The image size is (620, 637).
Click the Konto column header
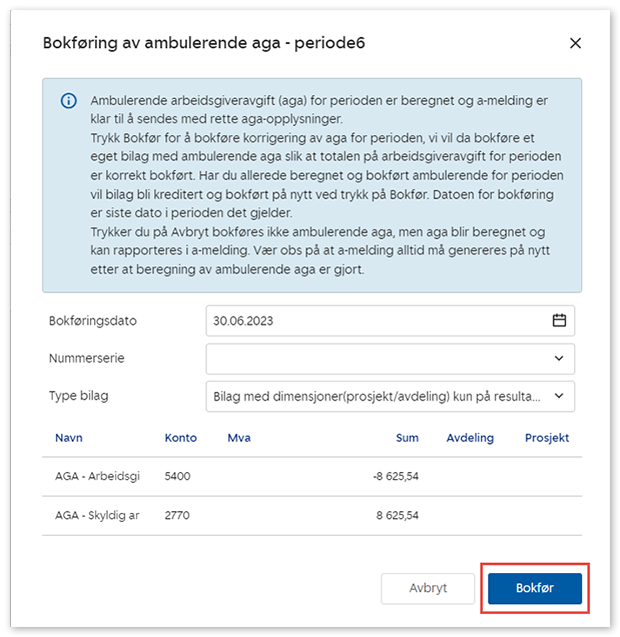coord(181,438)
